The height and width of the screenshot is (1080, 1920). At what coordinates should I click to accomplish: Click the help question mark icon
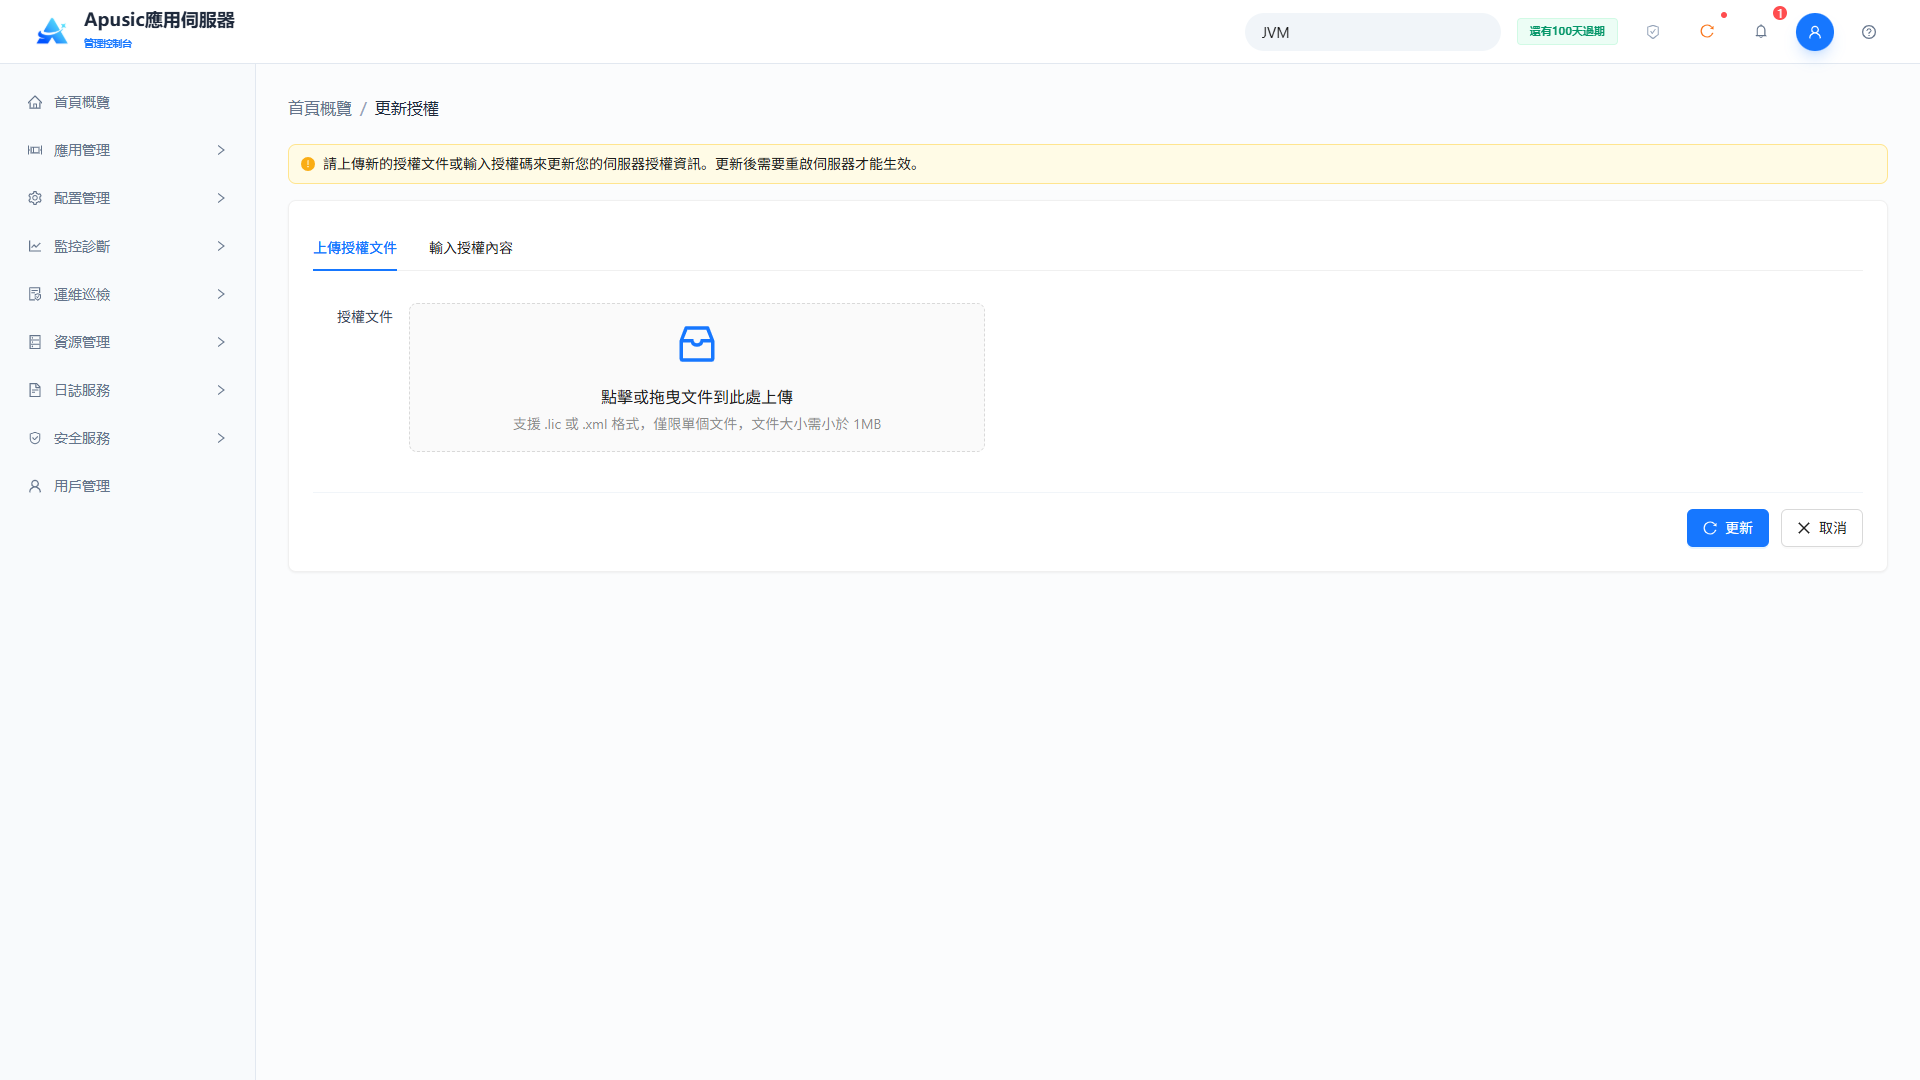coord(1869,32)
